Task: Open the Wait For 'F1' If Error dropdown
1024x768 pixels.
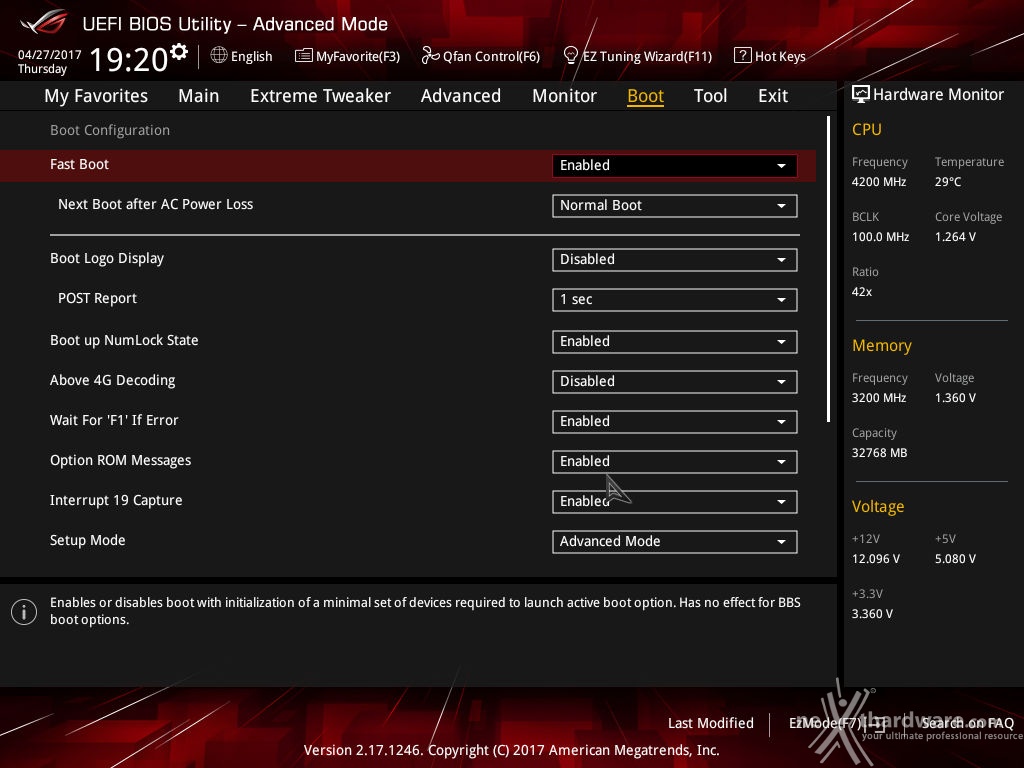Action: tap(675, 422)
